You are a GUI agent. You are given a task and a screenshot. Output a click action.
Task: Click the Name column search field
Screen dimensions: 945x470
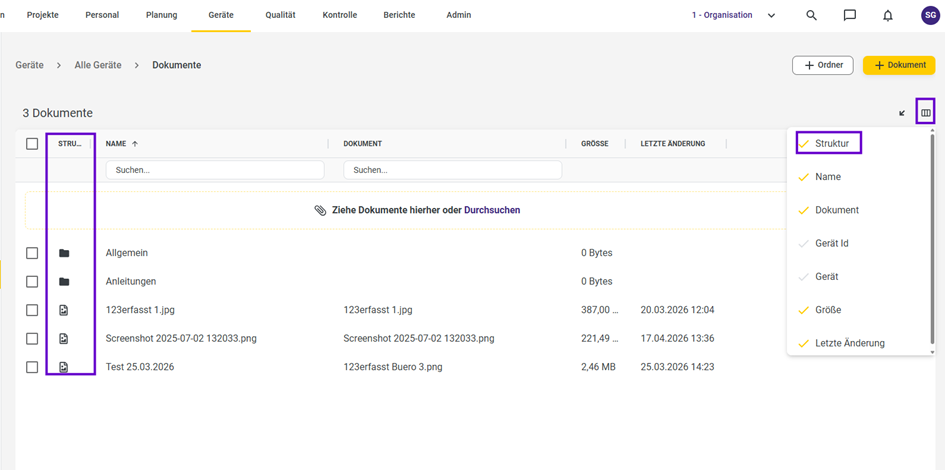tap(215, 170)
